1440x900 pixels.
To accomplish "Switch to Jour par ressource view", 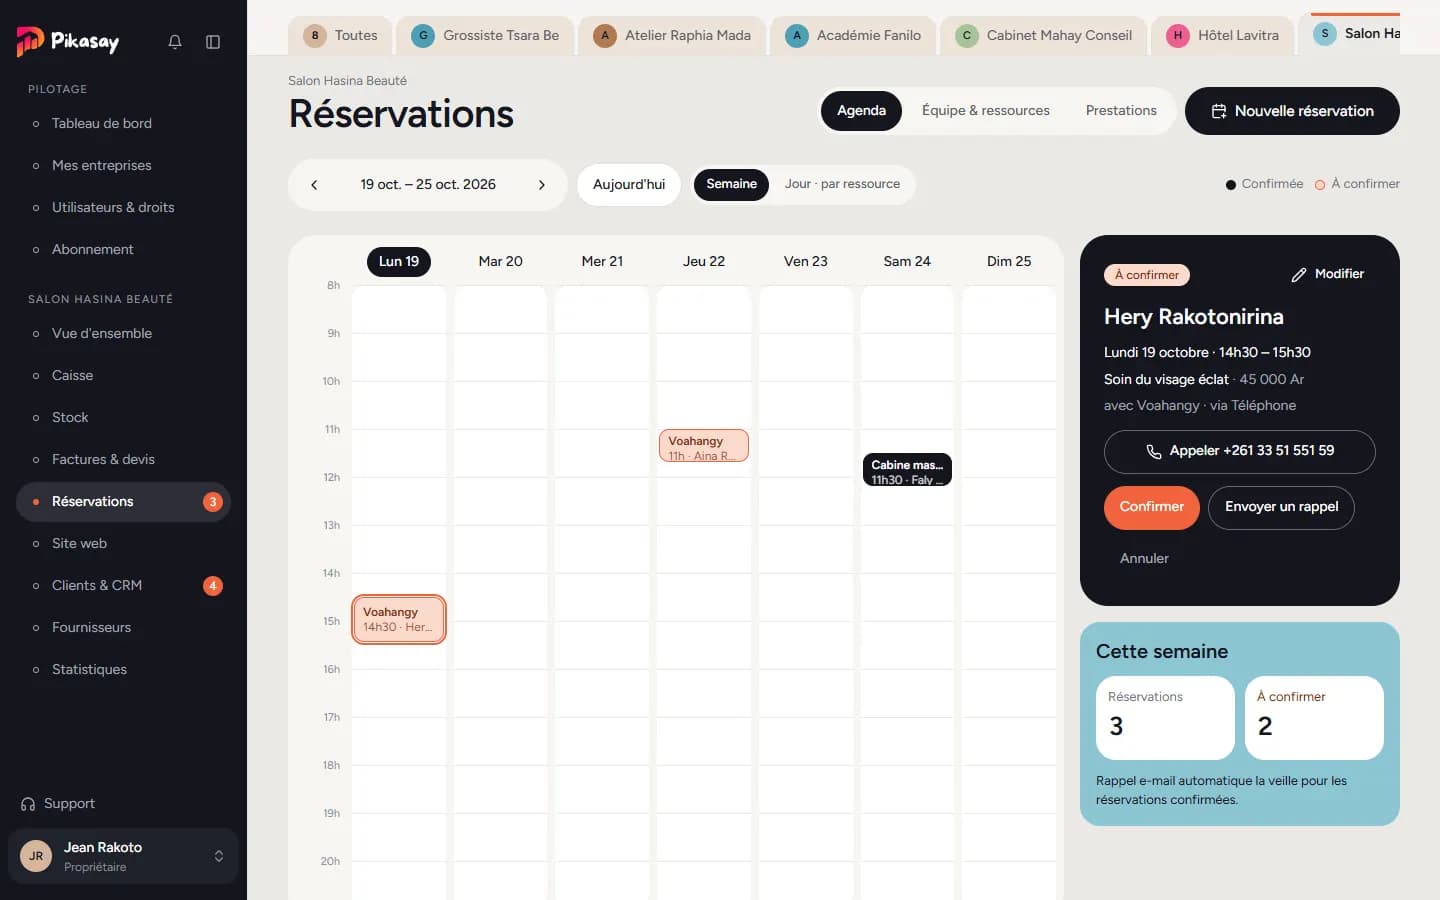I will [x=842, y=184].
